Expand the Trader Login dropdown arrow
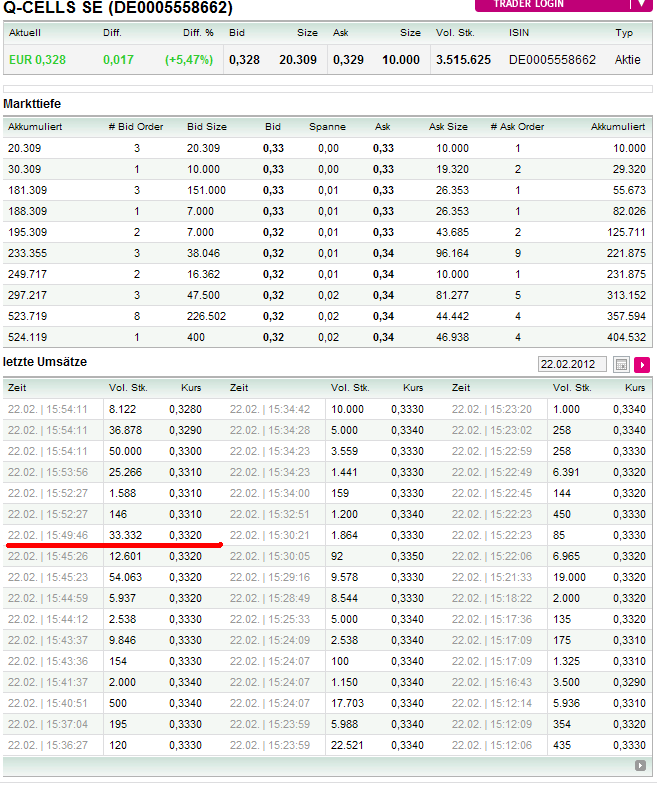This screenshot has width=657, height=785. 642,4
